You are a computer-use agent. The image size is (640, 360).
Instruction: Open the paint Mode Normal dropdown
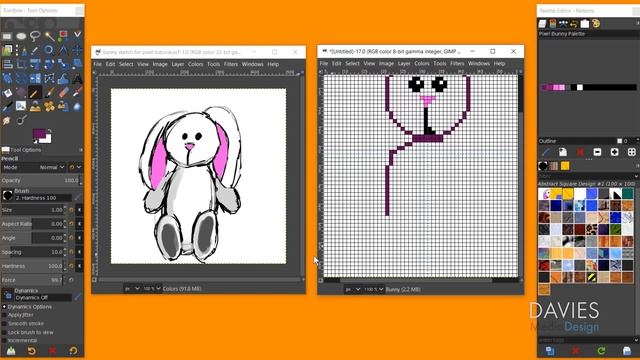(33, 167)
